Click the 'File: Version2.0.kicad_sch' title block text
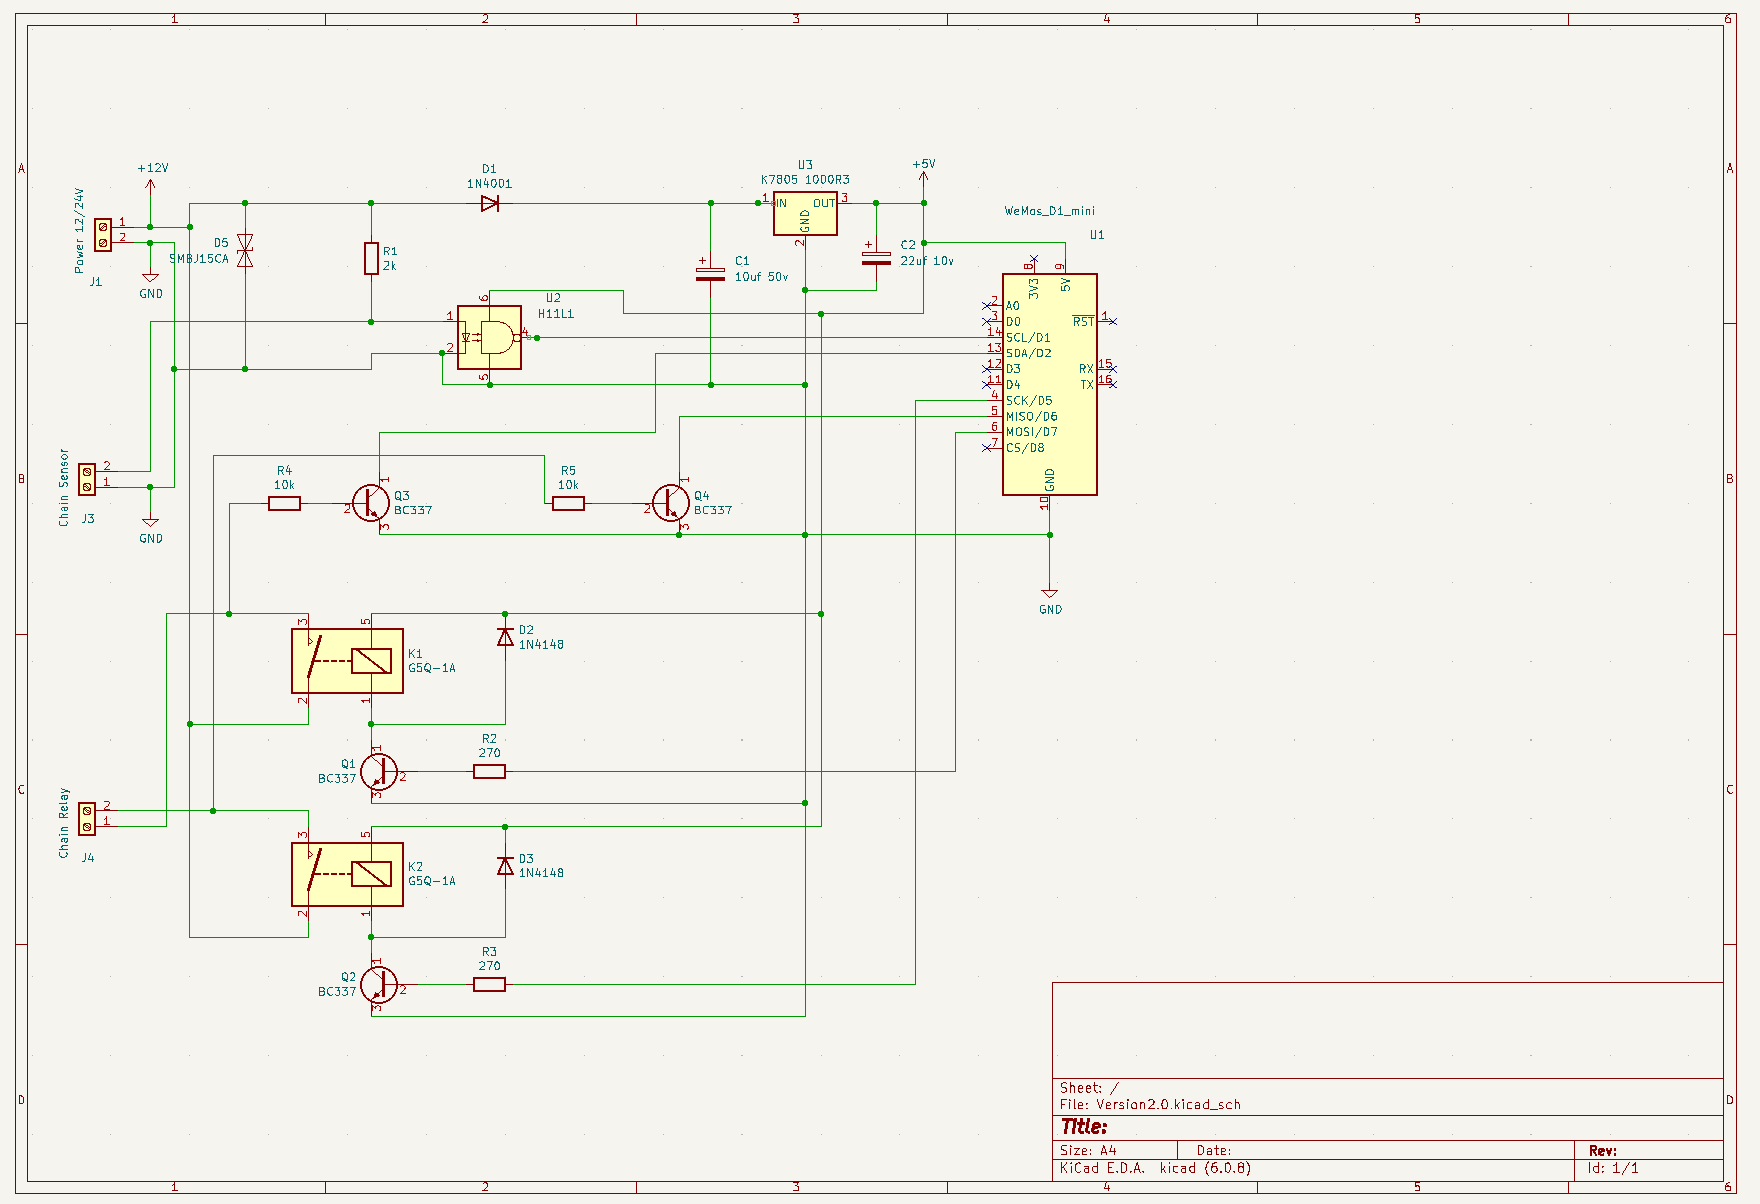Image resolution: width=1760 pixels, height=1204 pixels. pos(1150,1105)
